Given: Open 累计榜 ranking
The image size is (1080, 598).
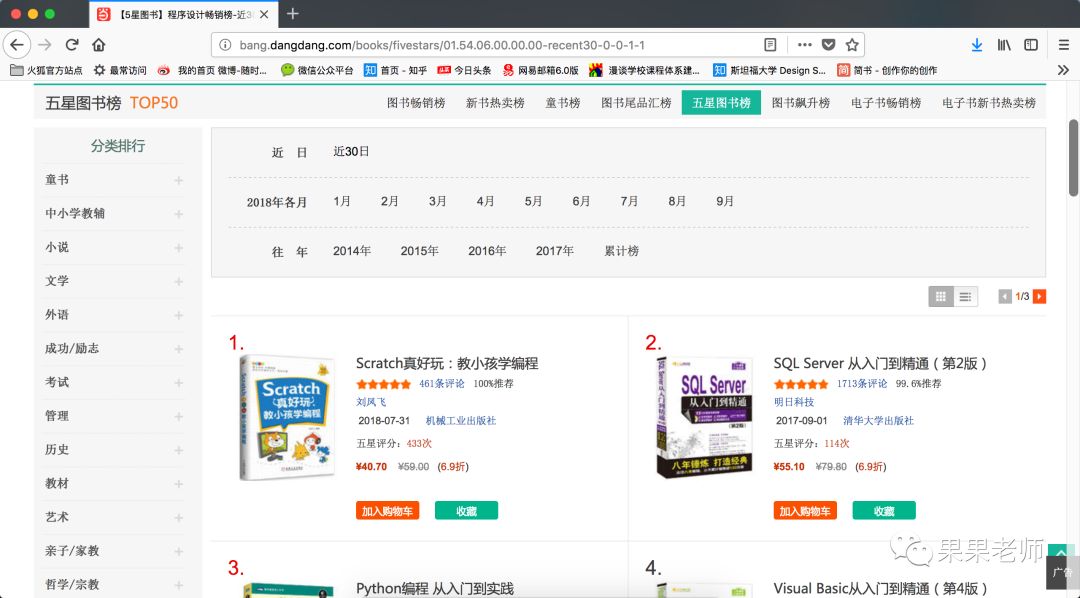Looking at the screenshot, I should click(621, 251).
